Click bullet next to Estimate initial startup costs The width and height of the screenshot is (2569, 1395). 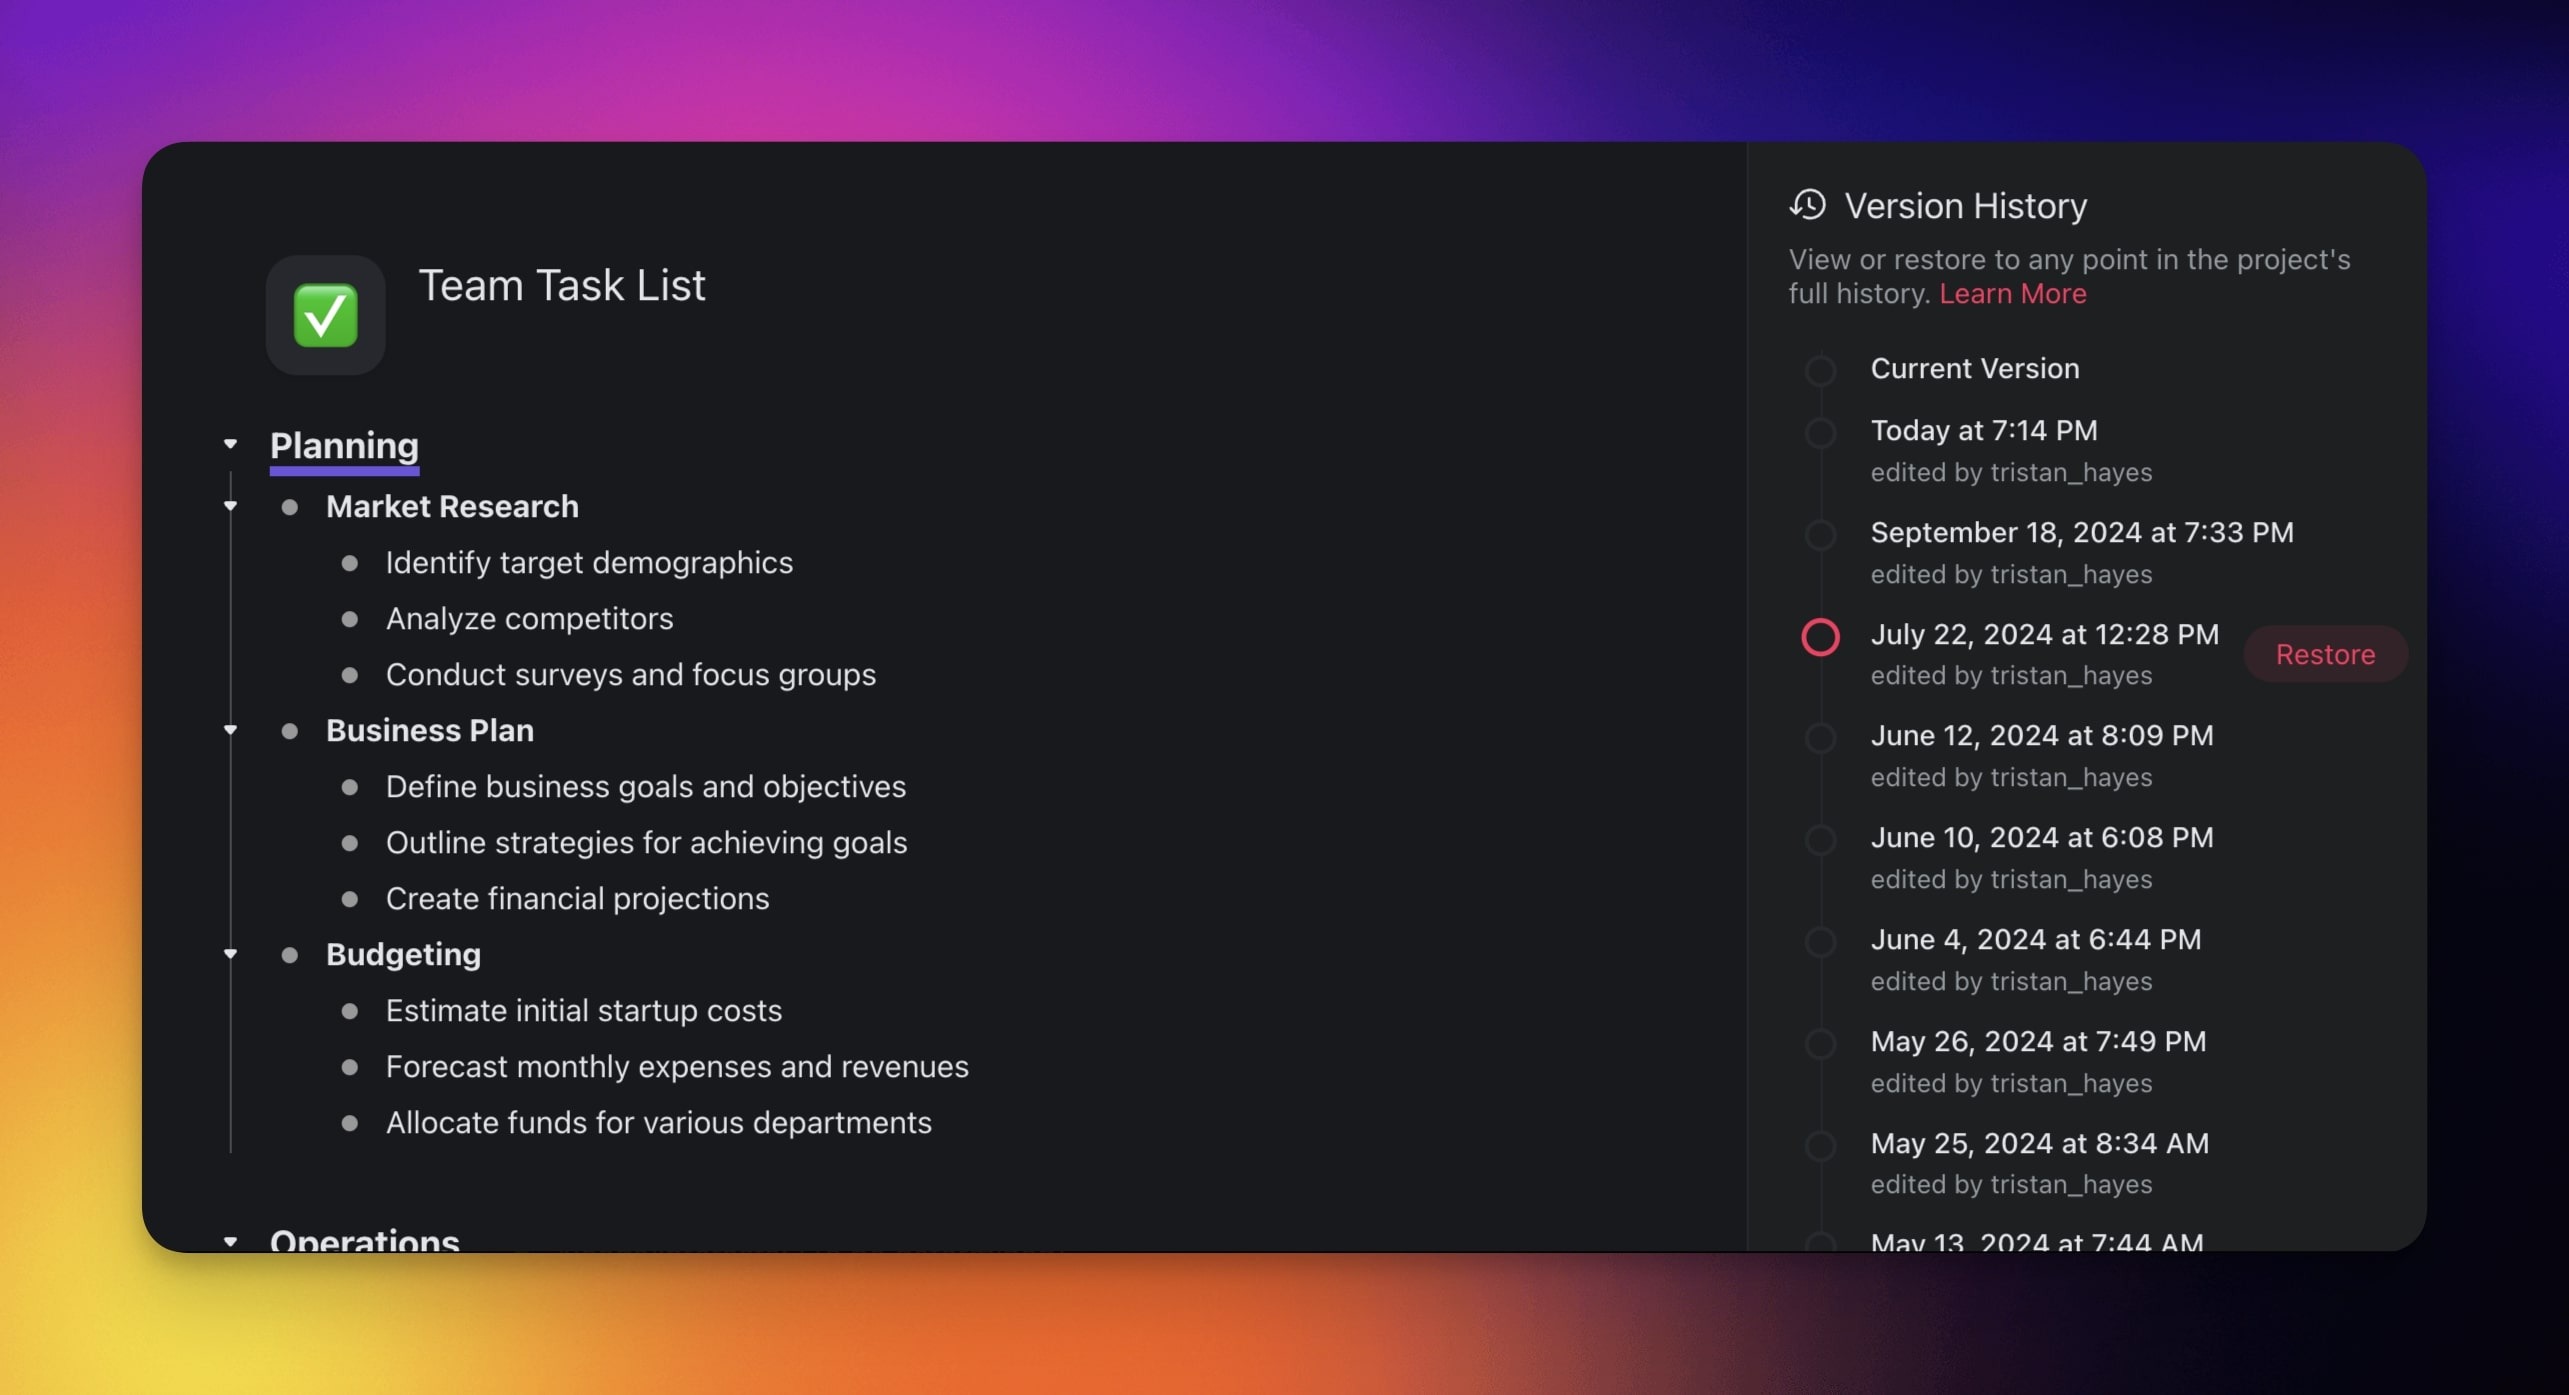(x=350, y=1011)
